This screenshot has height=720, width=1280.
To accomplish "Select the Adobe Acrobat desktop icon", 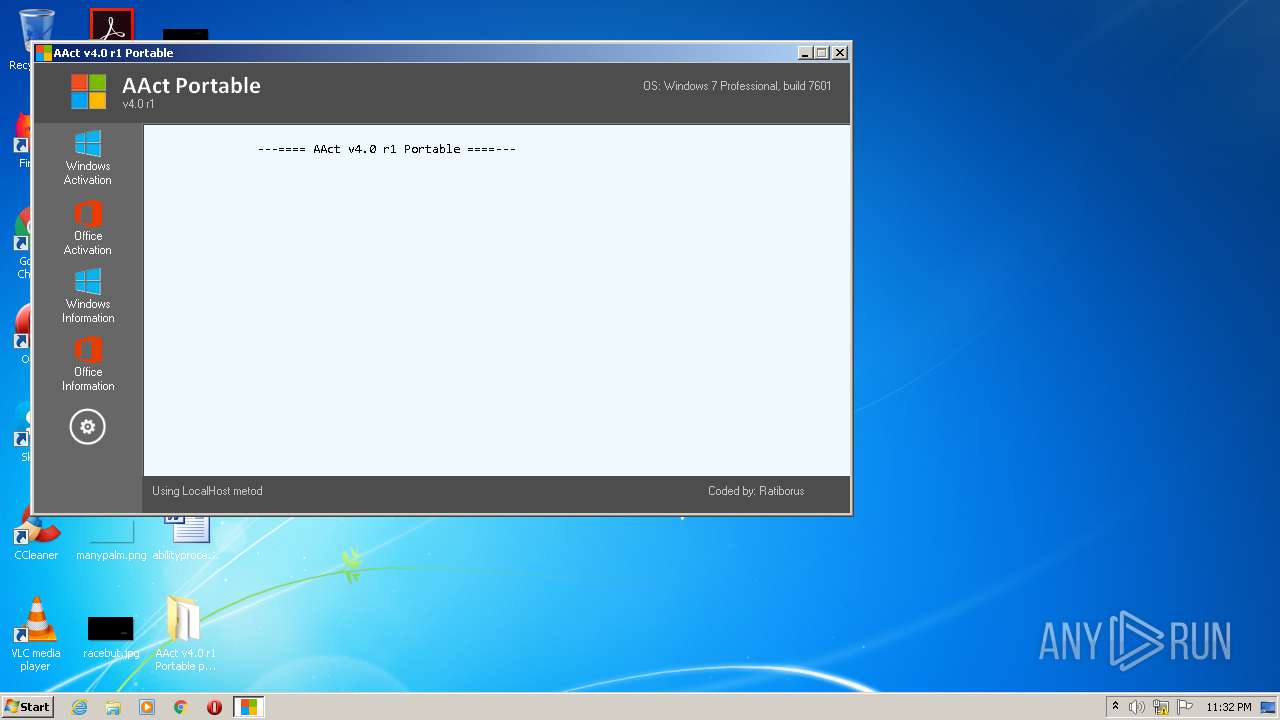I will point(111,25).
